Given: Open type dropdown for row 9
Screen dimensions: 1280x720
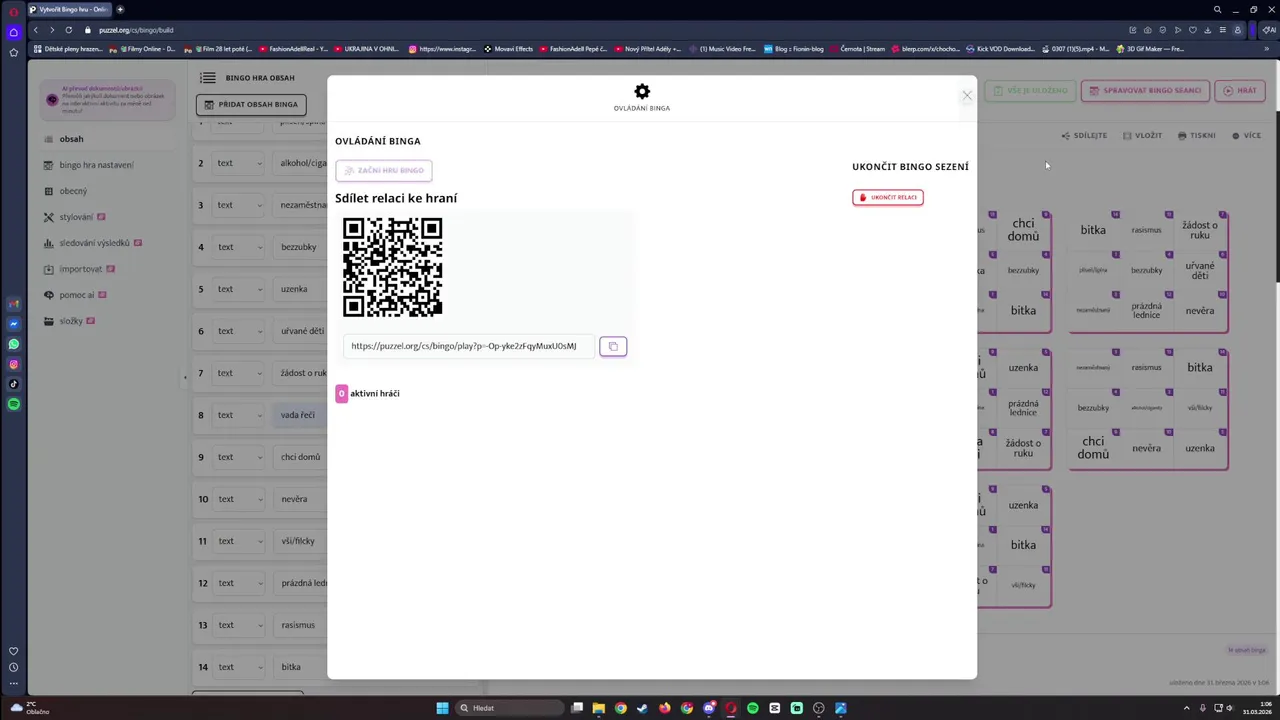Looking at the screenshot, I should [240, 457].
